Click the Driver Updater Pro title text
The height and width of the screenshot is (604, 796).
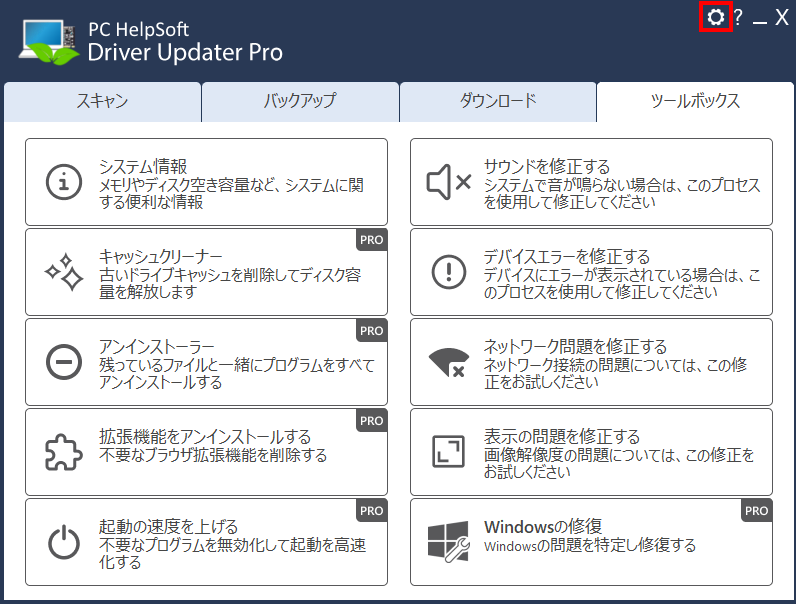[x=185, y=52]
